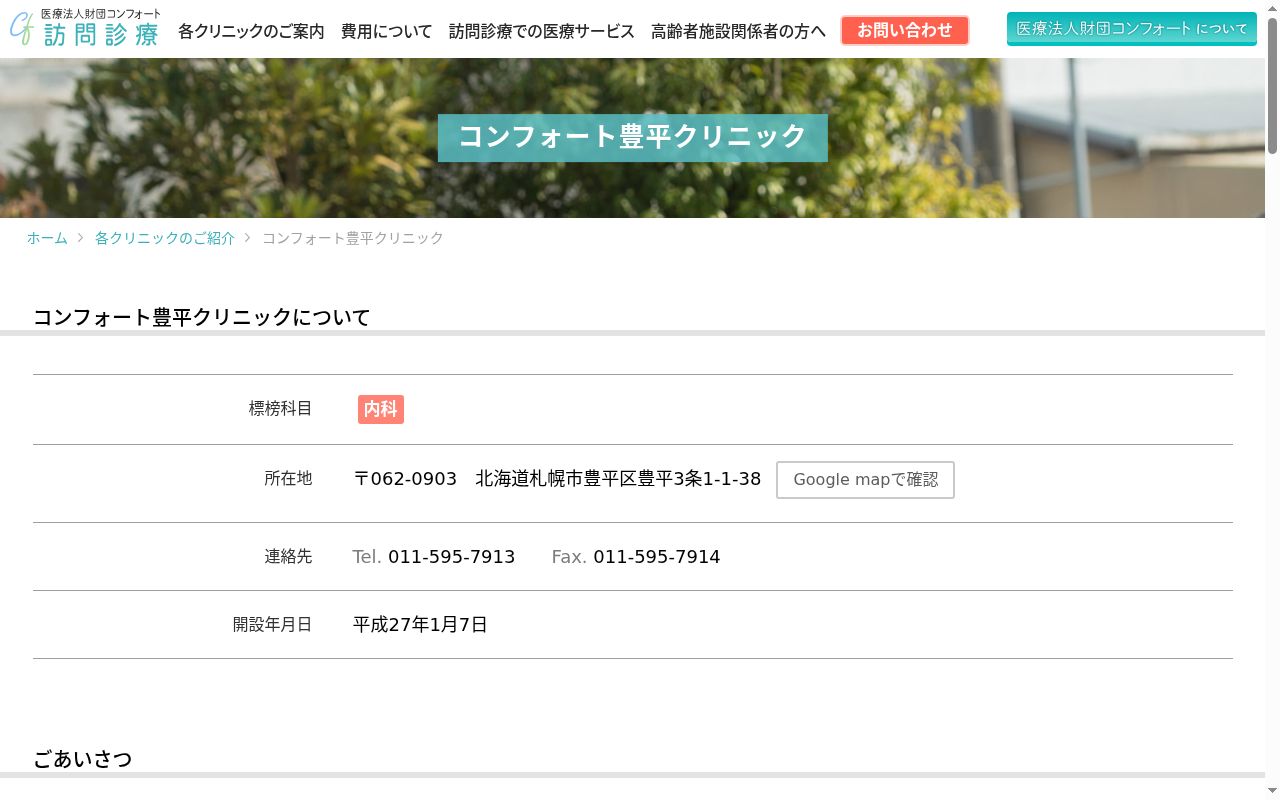Click telephone number 011-595-7913
This screenshot has height=800, width=1280.
(451, 557)
